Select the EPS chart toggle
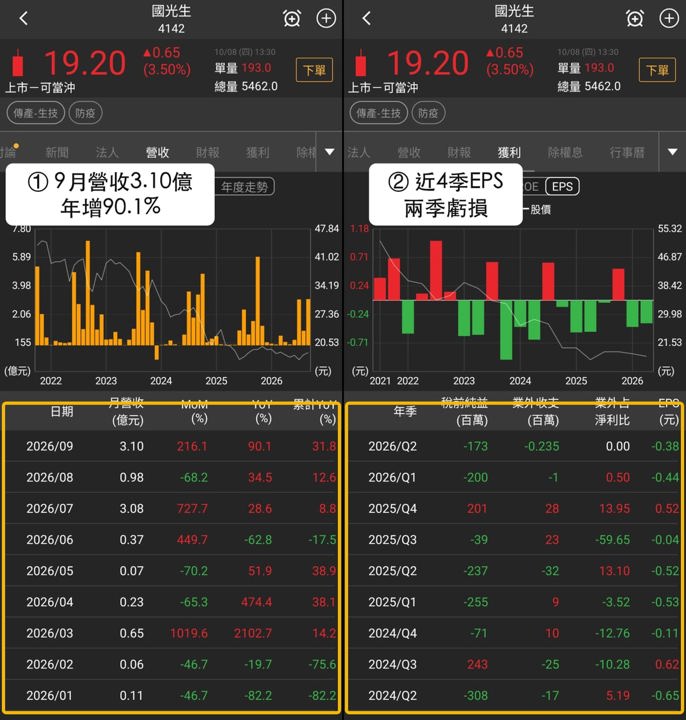 (x=562, y=186)
